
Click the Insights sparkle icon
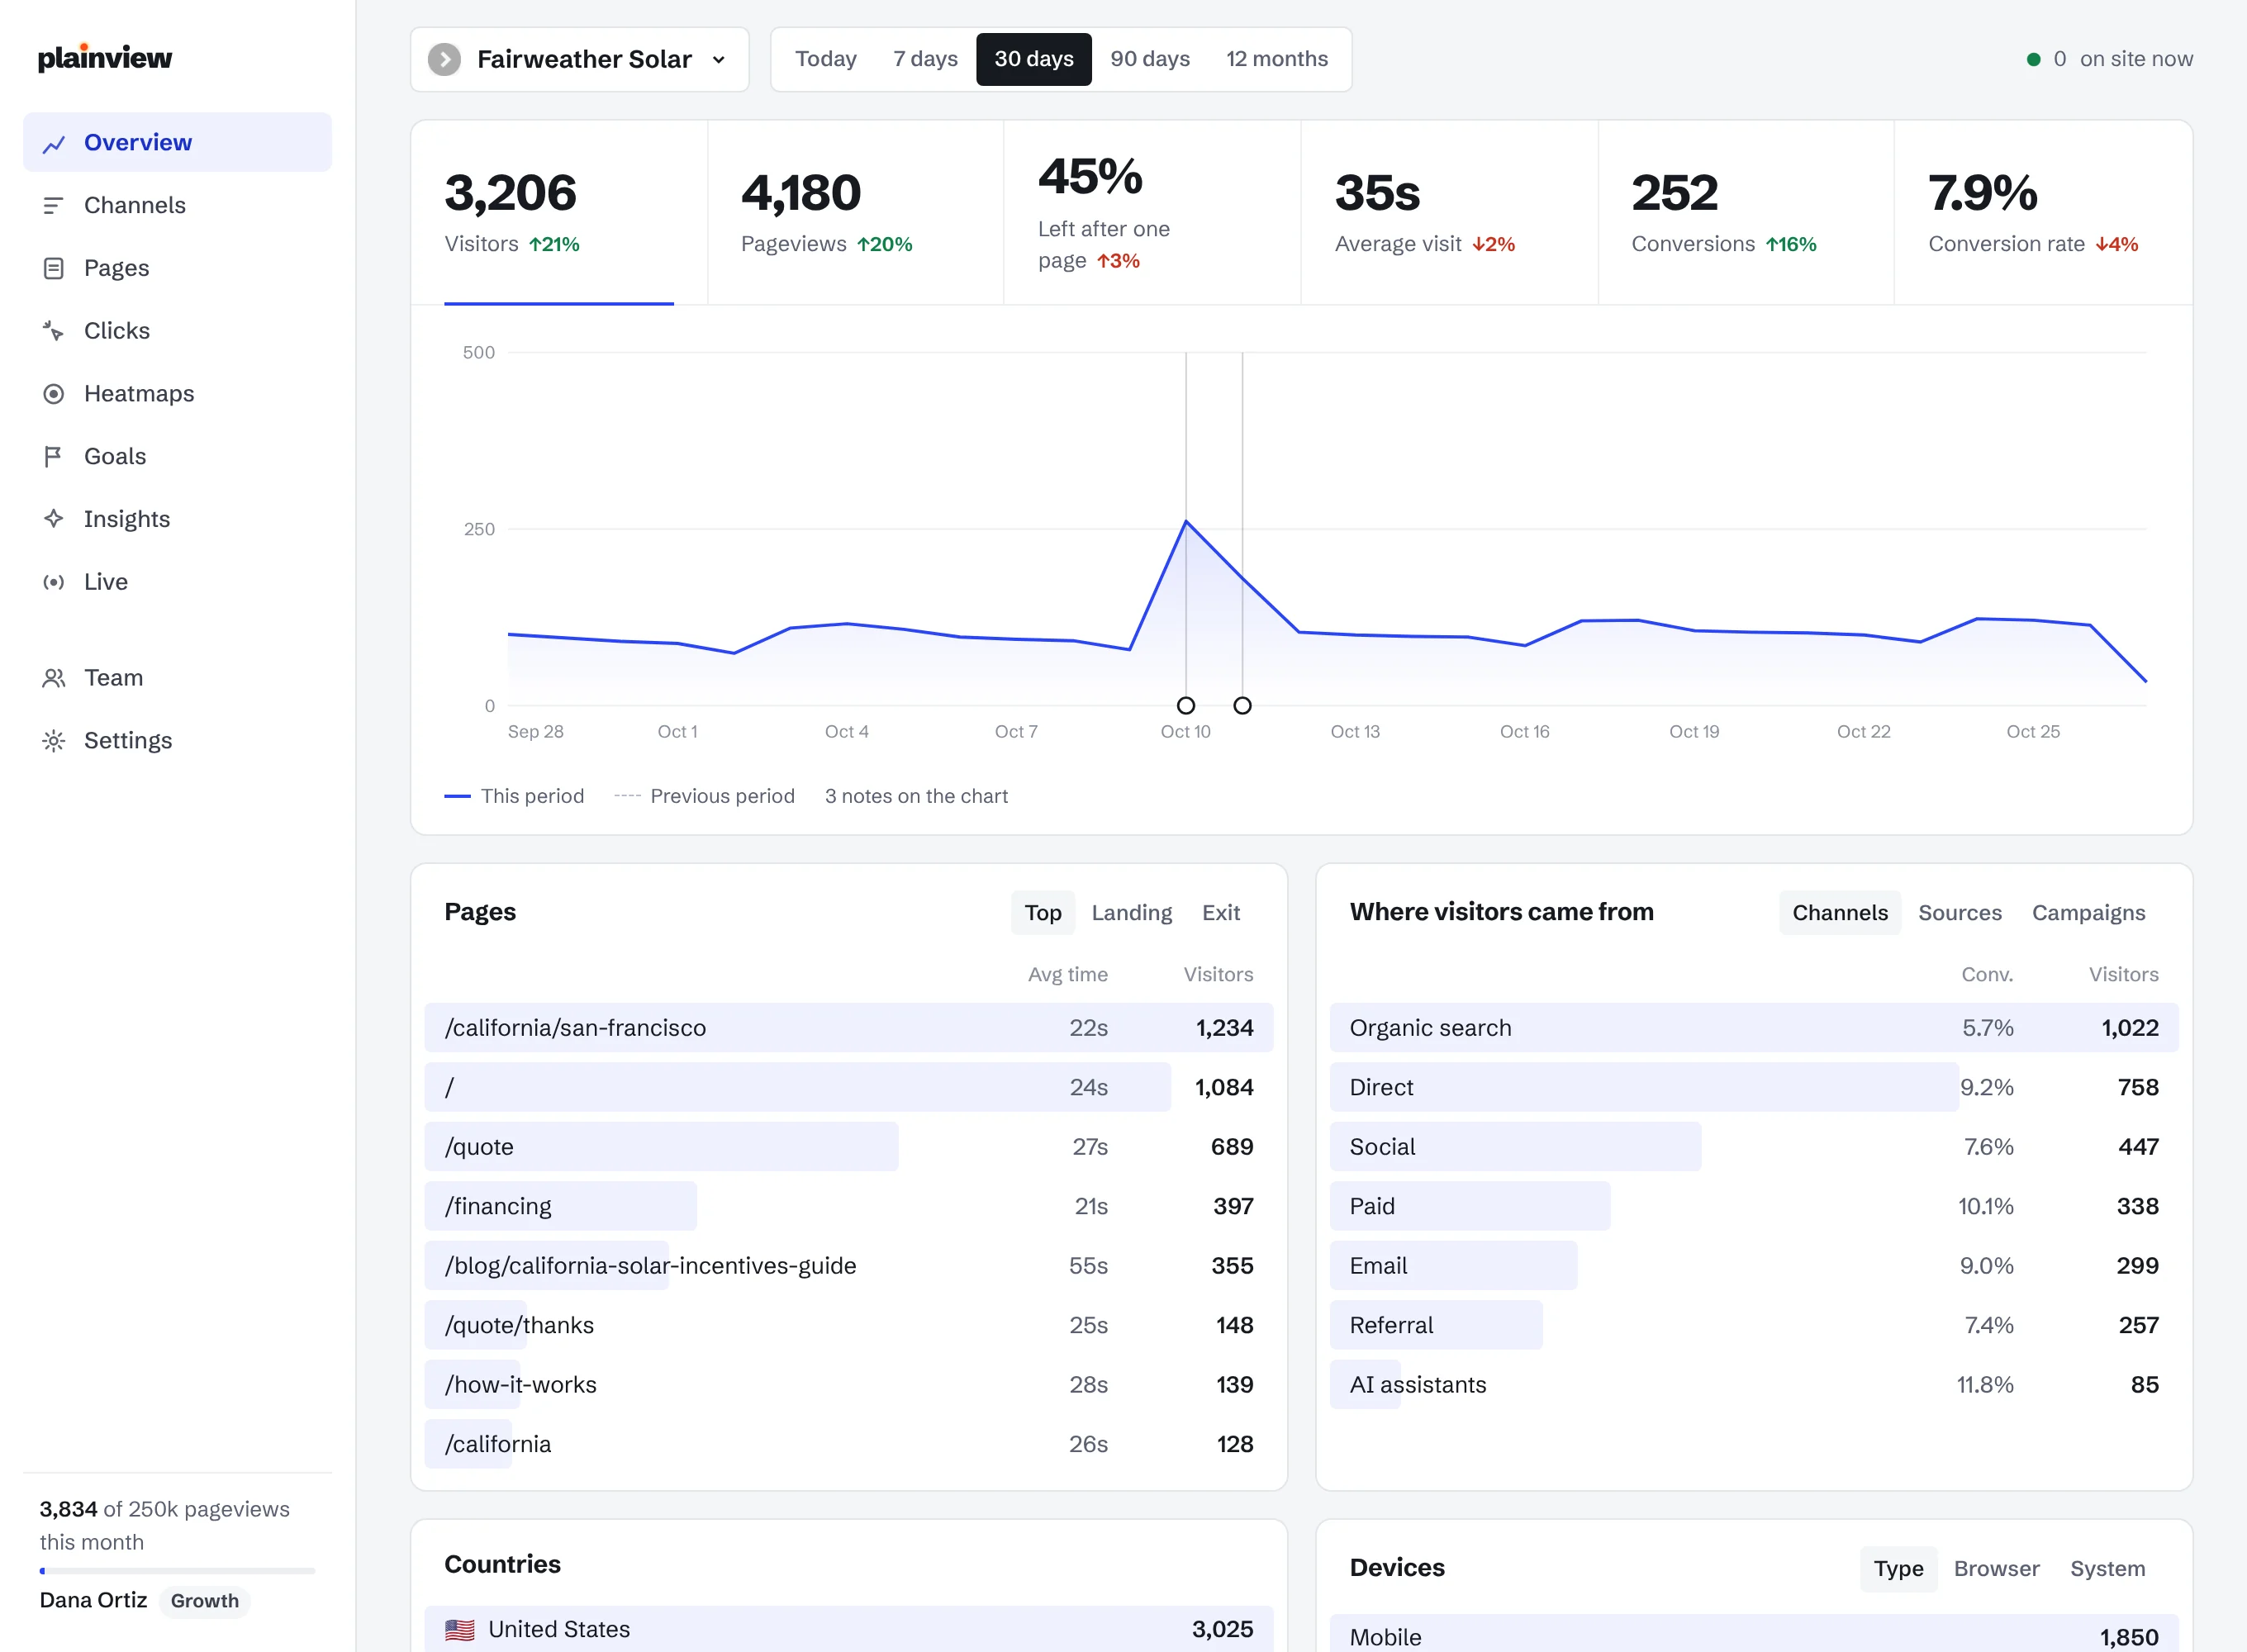(54, 519)
